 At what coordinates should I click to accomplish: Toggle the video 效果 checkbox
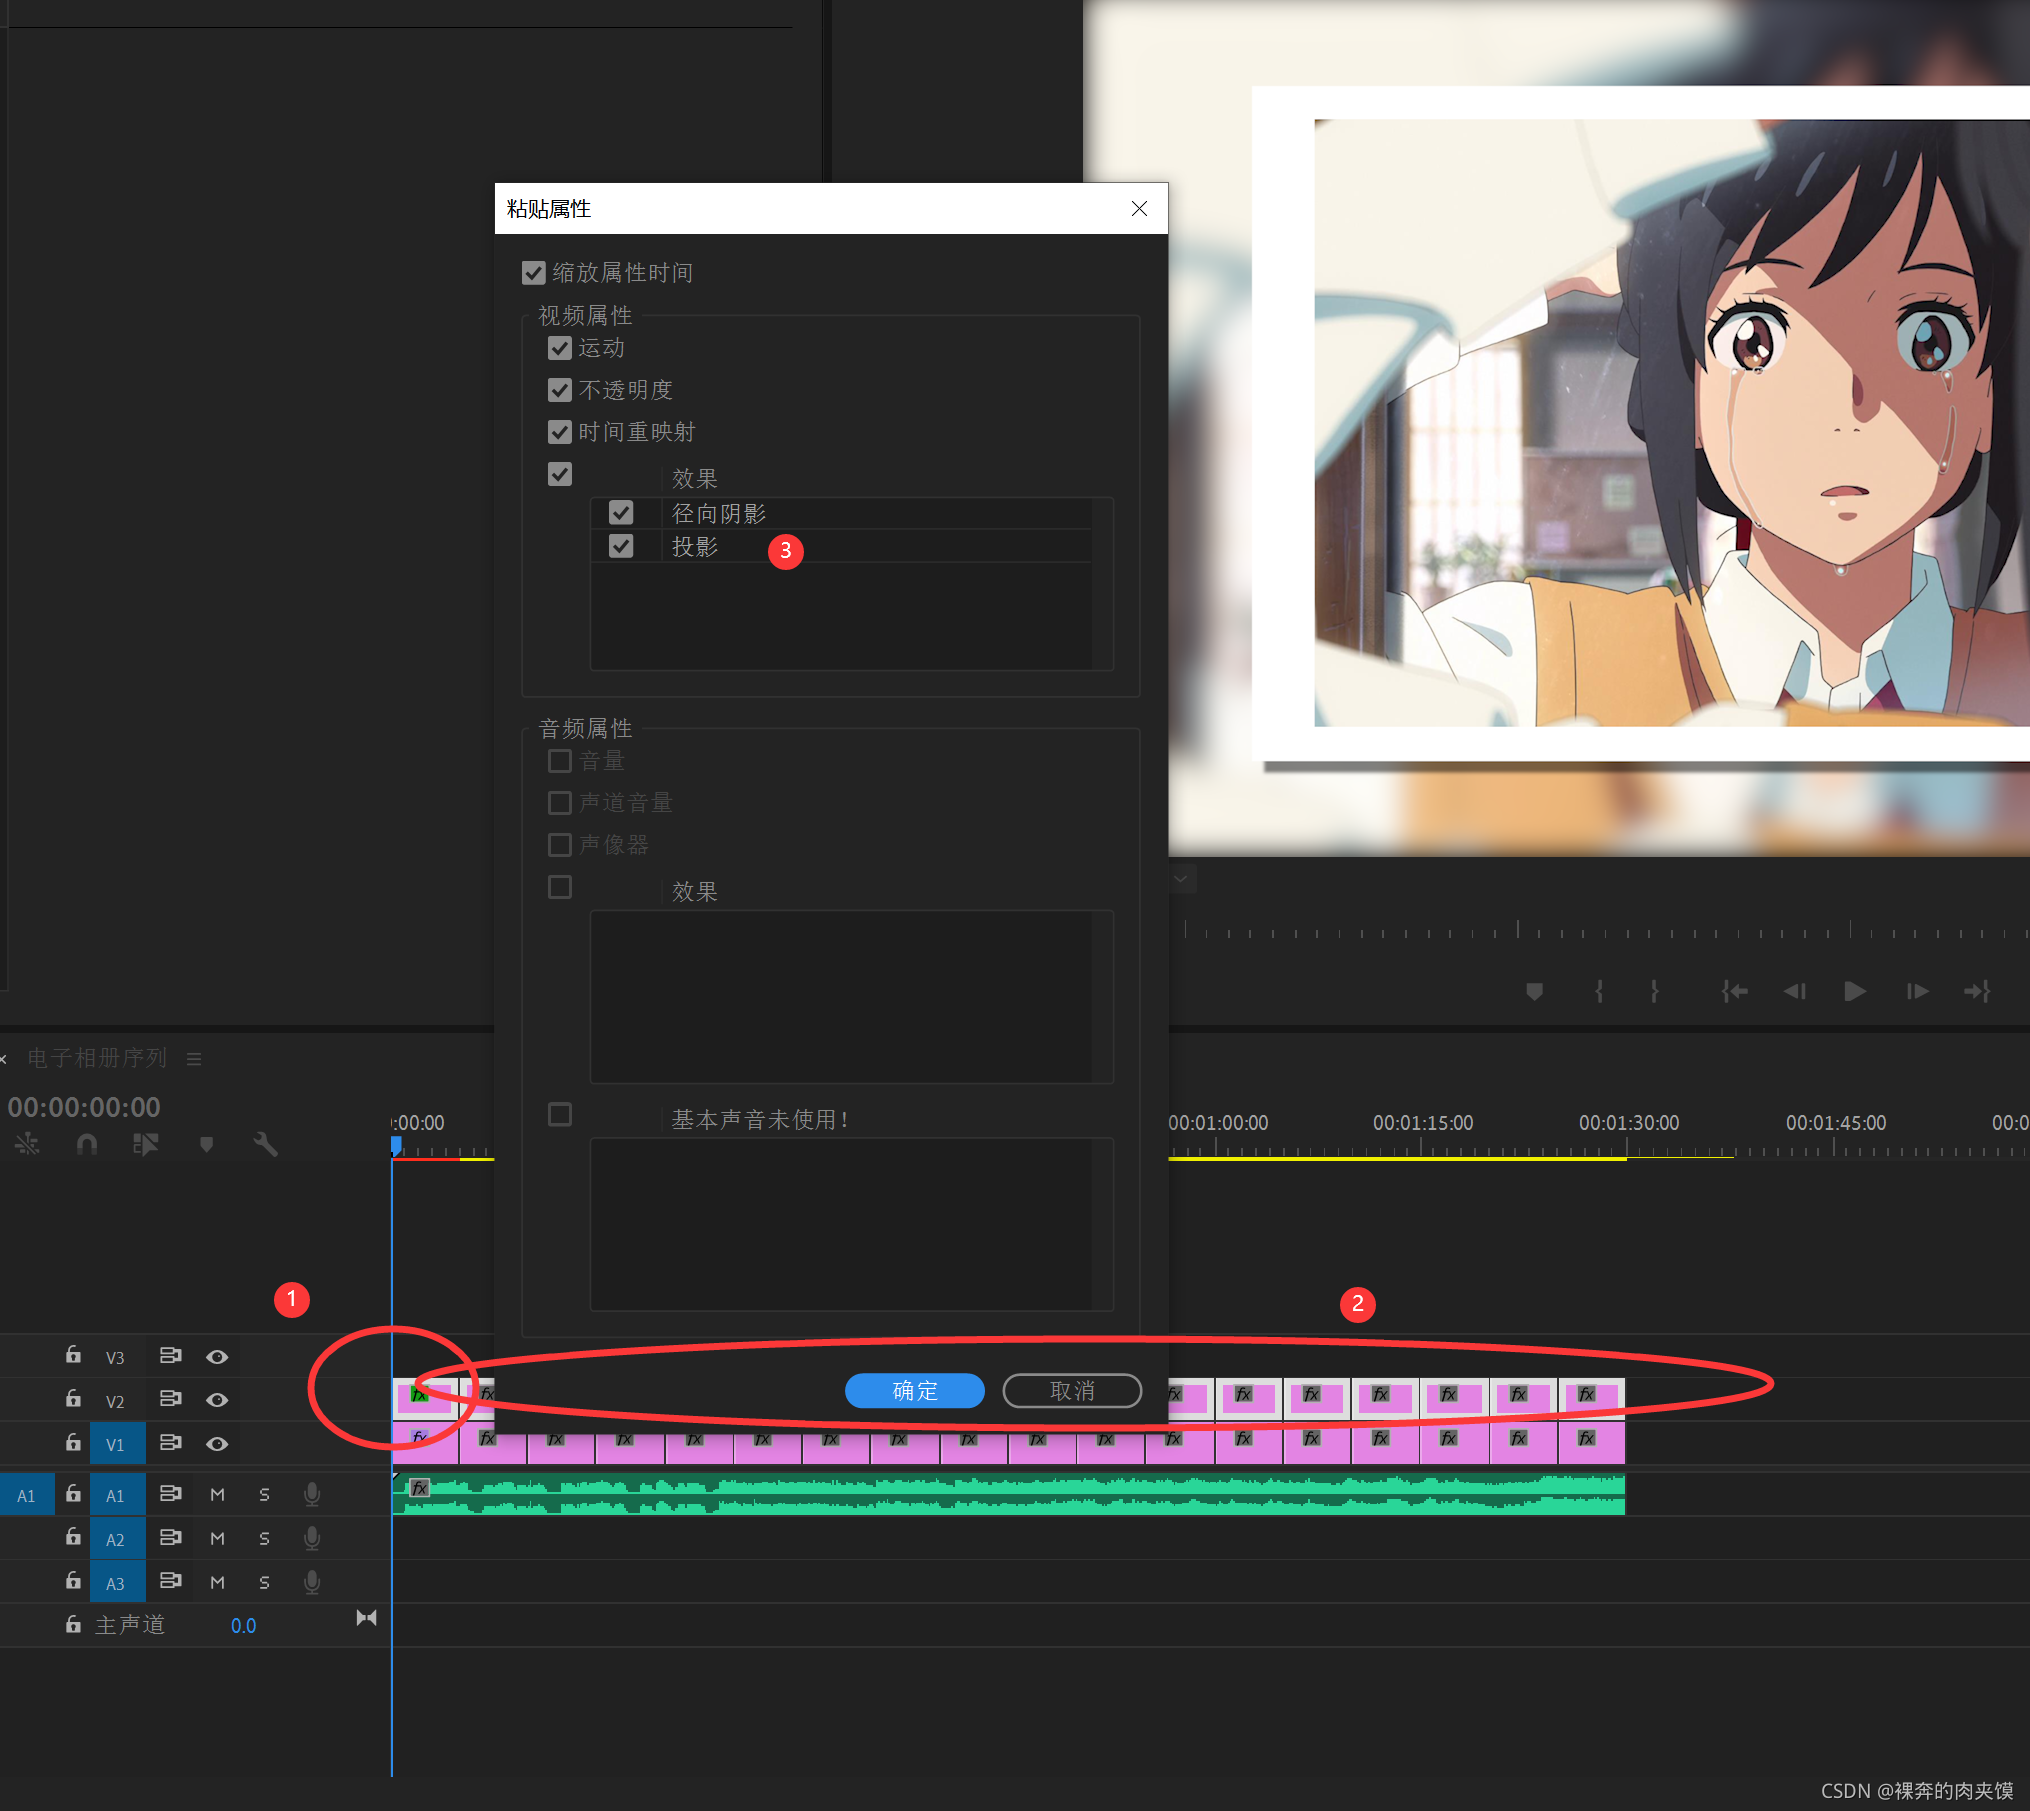[x=560, y=474]
